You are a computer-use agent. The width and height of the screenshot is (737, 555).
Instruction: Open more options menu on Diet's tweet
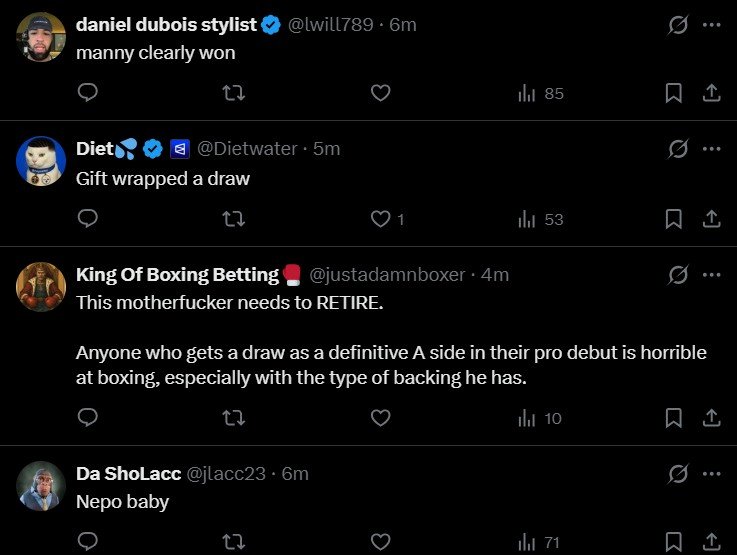pos(712,148)
